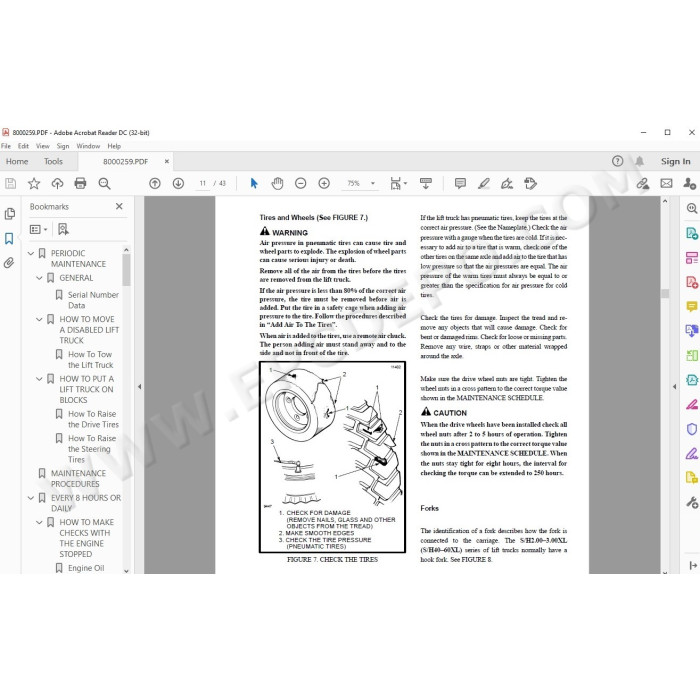Open the zoom percentage dropdown
Viewport: 700px width, 700px height.
pos(373,183)
